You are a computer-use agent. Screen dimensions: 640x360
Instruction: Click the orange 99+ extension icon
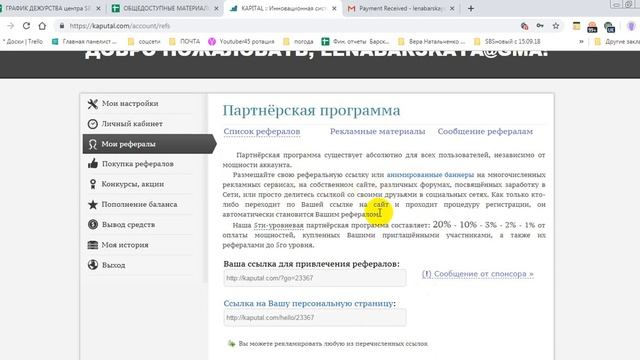tap(592, 27)
